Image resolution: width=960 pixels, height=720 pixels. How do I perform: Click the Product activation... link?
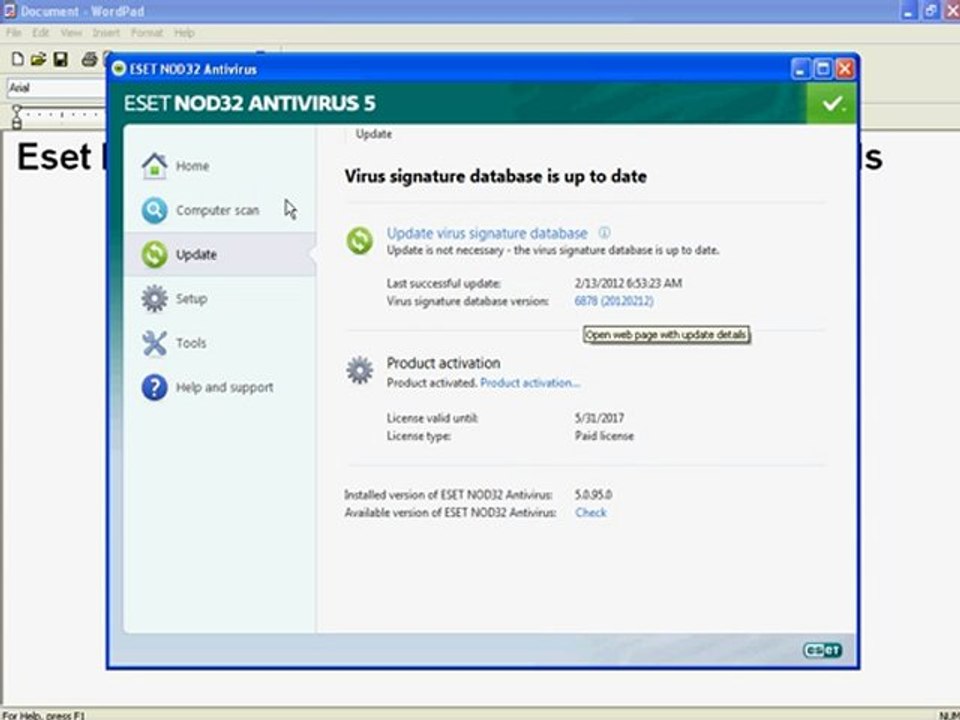click(530, 383)
